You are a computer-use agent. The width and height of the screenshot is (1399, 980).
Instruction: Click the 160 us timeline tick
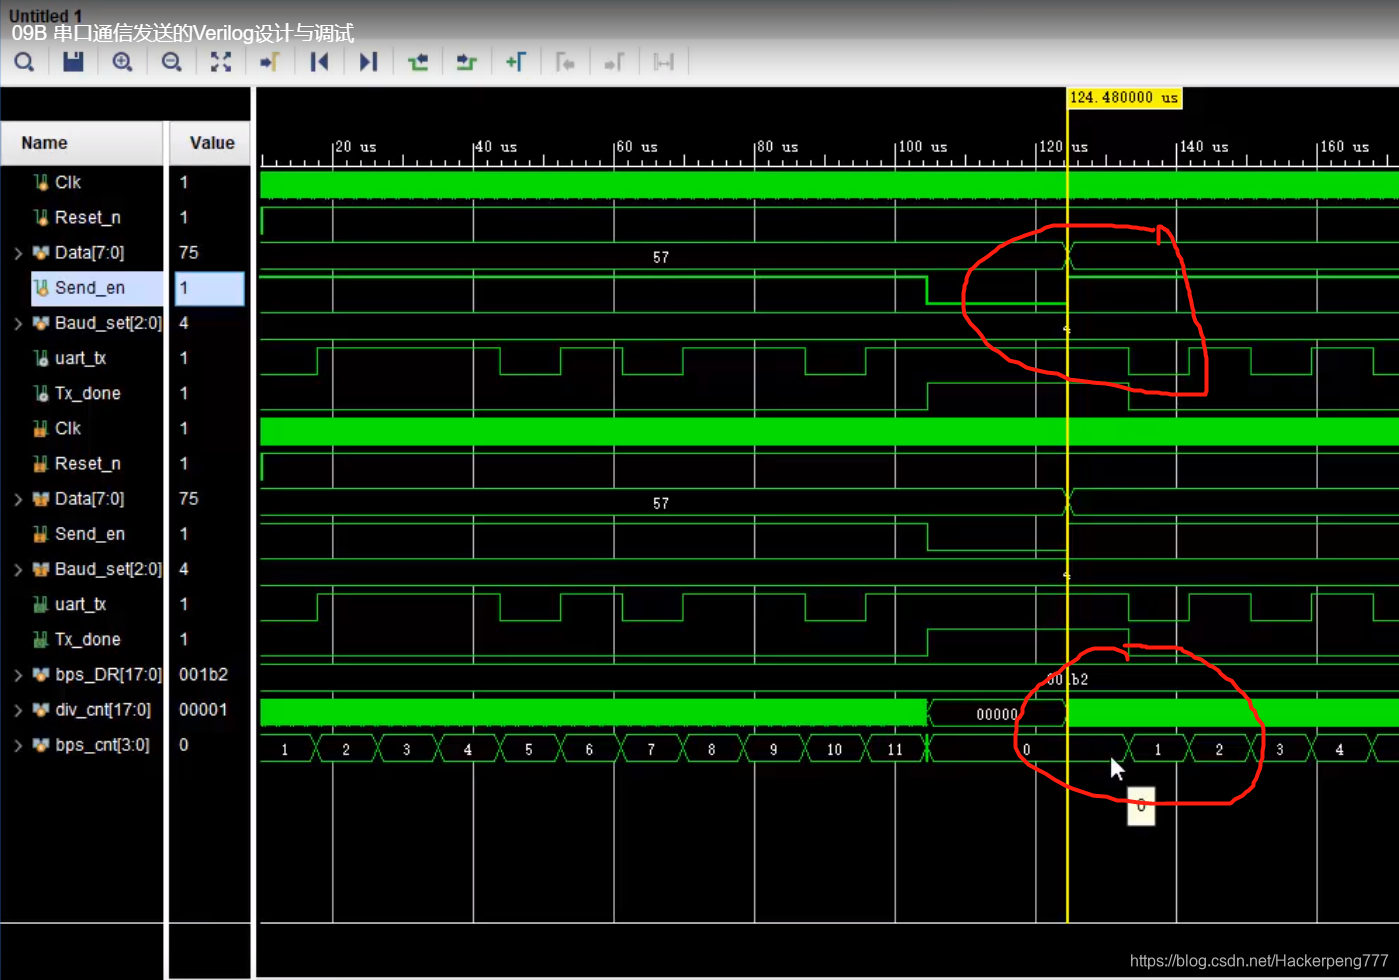point(1344,147)
